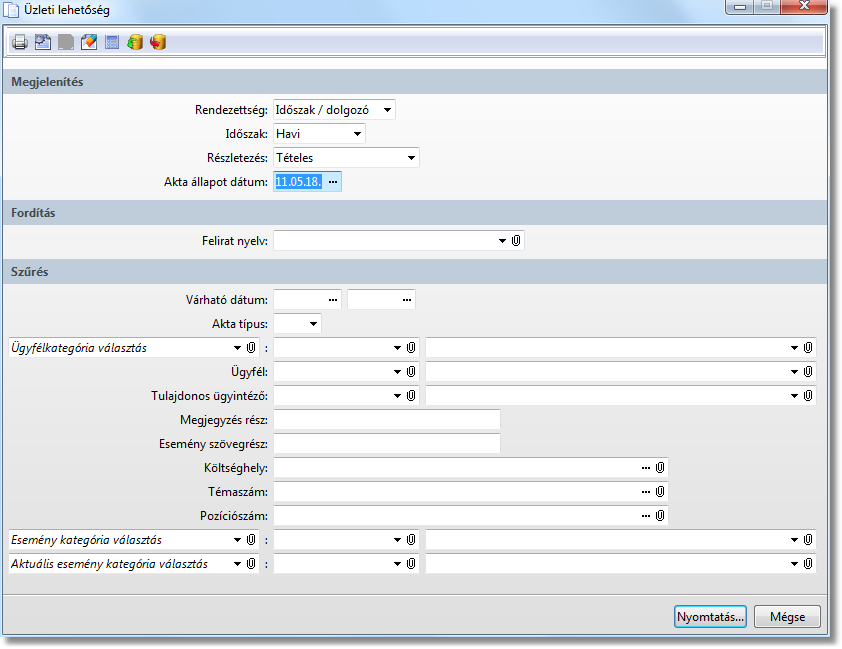Click the Nyomtatás... button
Viewport: 842px width, 649px height.
click(x=710, y=616)
